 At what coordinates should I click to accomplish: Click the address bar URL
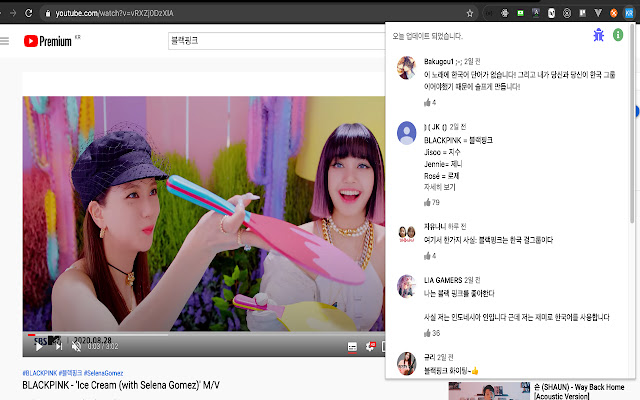[x=114, y=13]
